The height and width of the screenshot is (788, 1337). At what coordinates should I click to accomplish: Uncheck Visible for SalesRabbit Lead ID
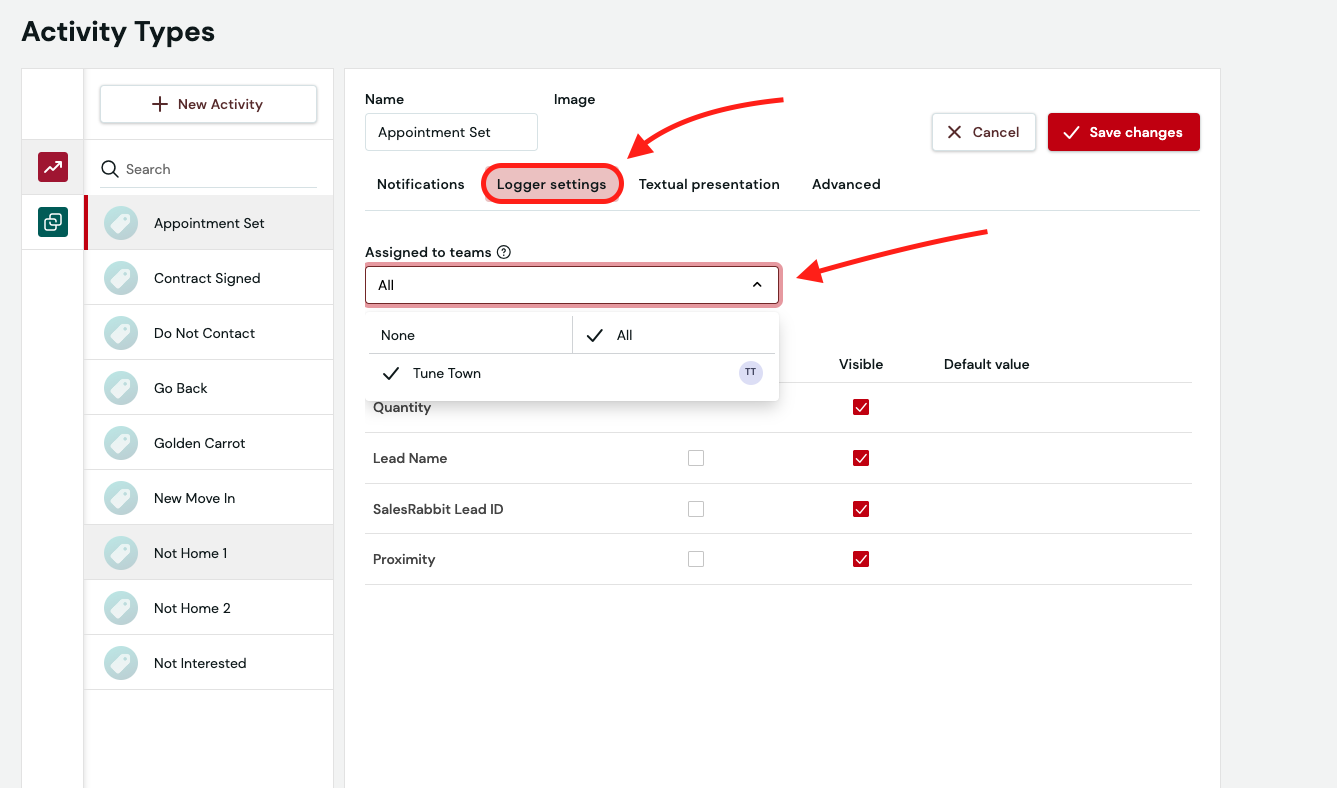[x=861, y=509]
